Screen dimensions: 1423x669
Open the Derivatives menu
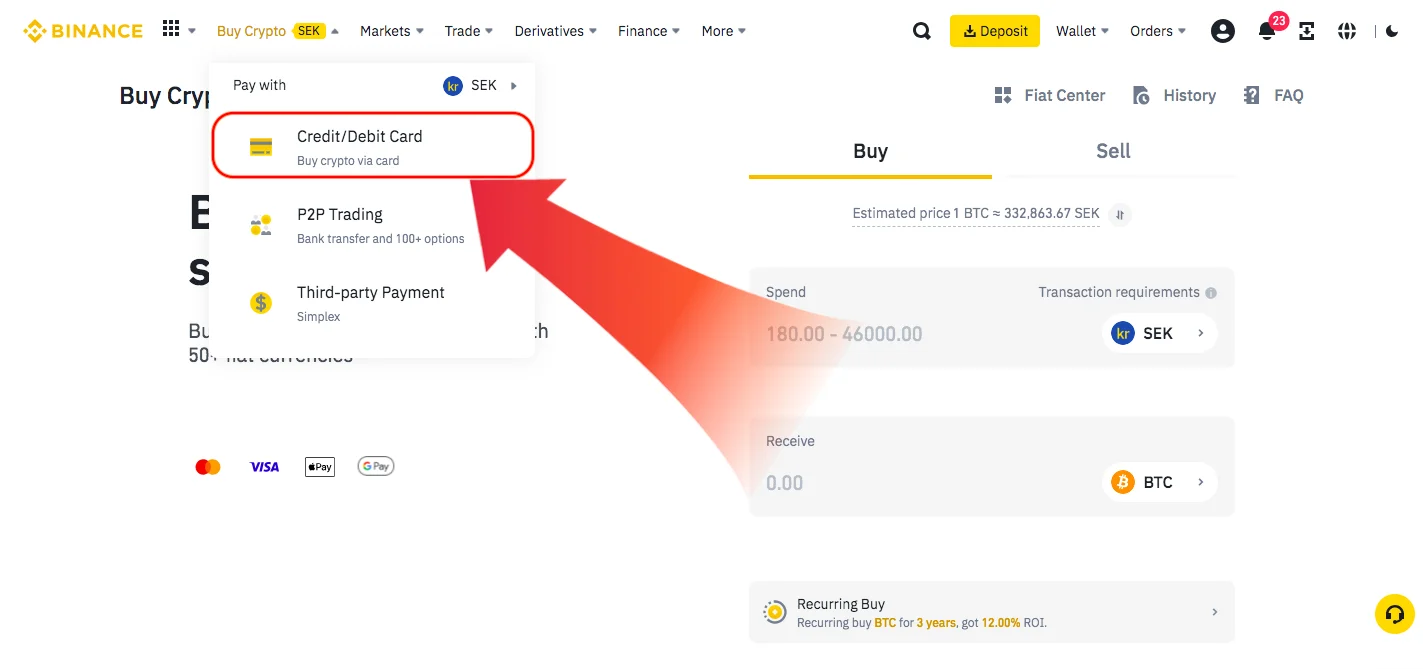(x=555, y=31)
